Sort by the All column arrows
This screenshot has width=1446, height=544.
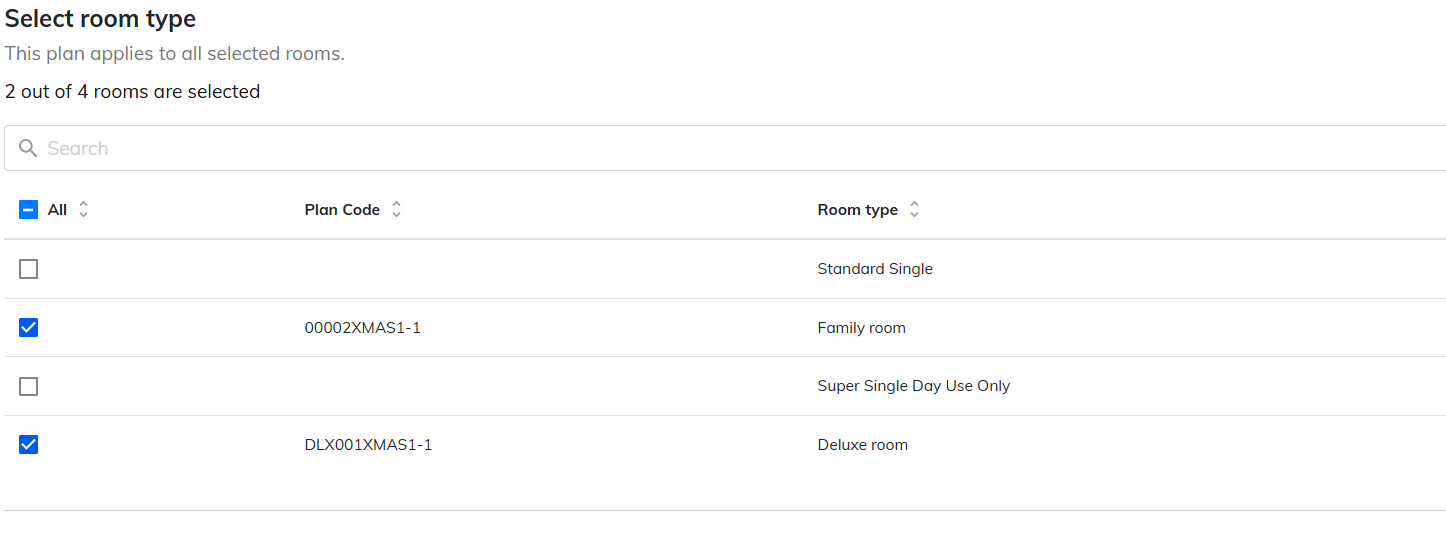pyautogui.click(x=84, y=210)
